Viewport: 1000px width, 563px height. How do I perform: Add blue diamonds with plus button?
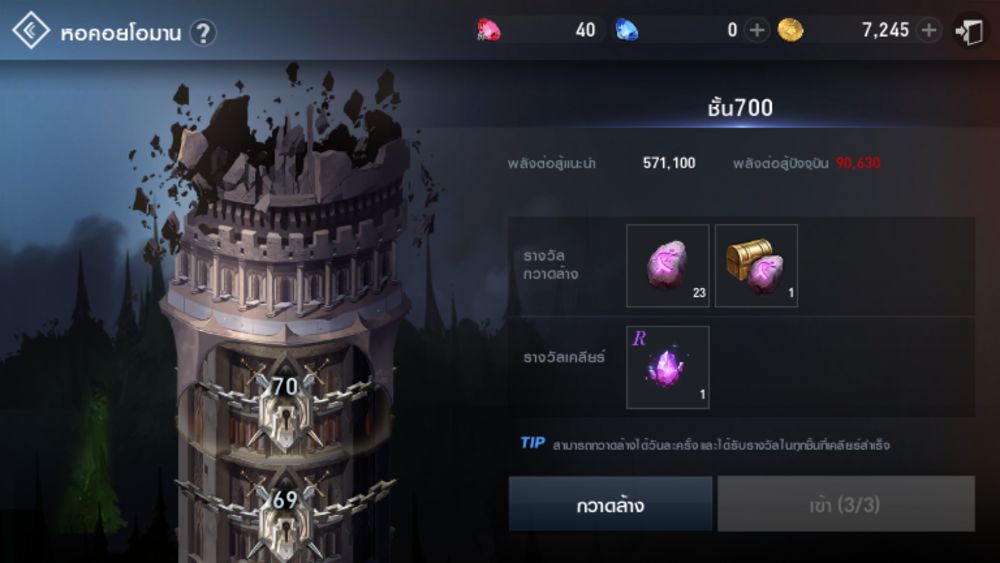click(757, 30)
